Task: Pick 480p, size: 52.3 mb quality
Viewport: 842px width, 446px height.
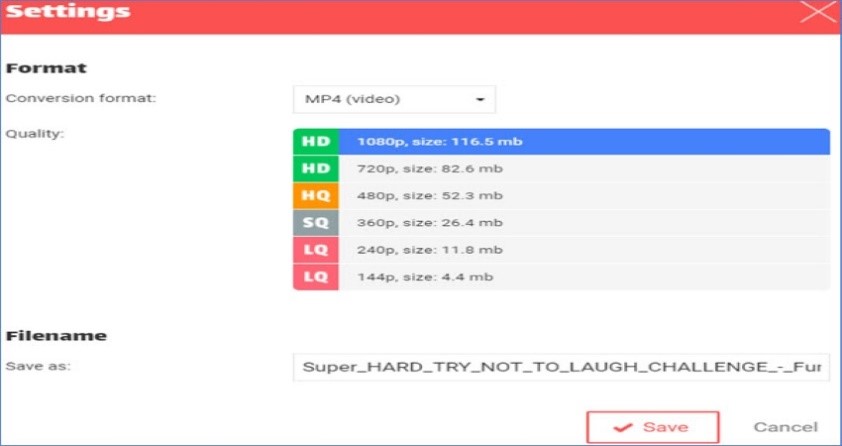Action: tap(562, 195)
